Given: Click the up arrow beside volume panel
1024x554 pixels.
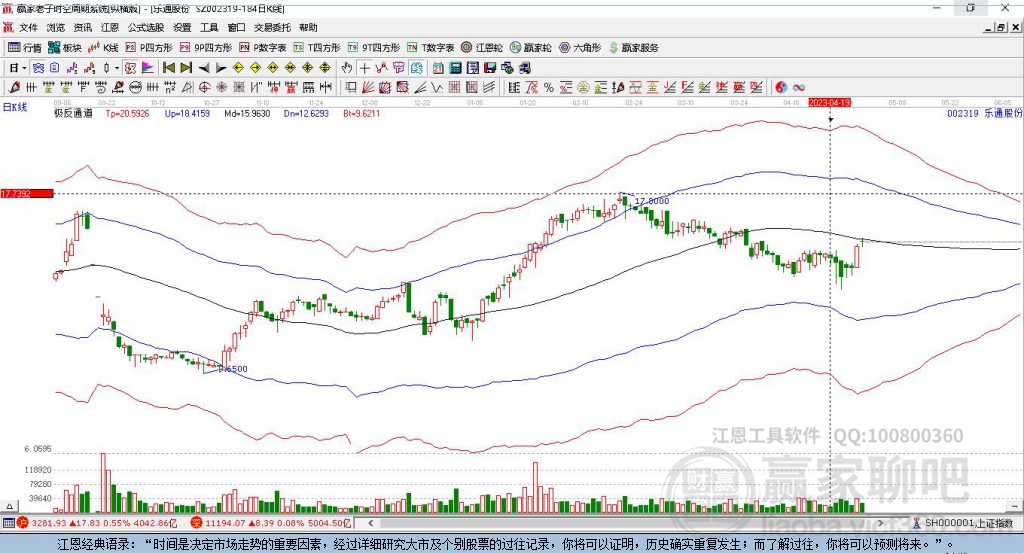Looking at the screenshot, I should [9, 506].
